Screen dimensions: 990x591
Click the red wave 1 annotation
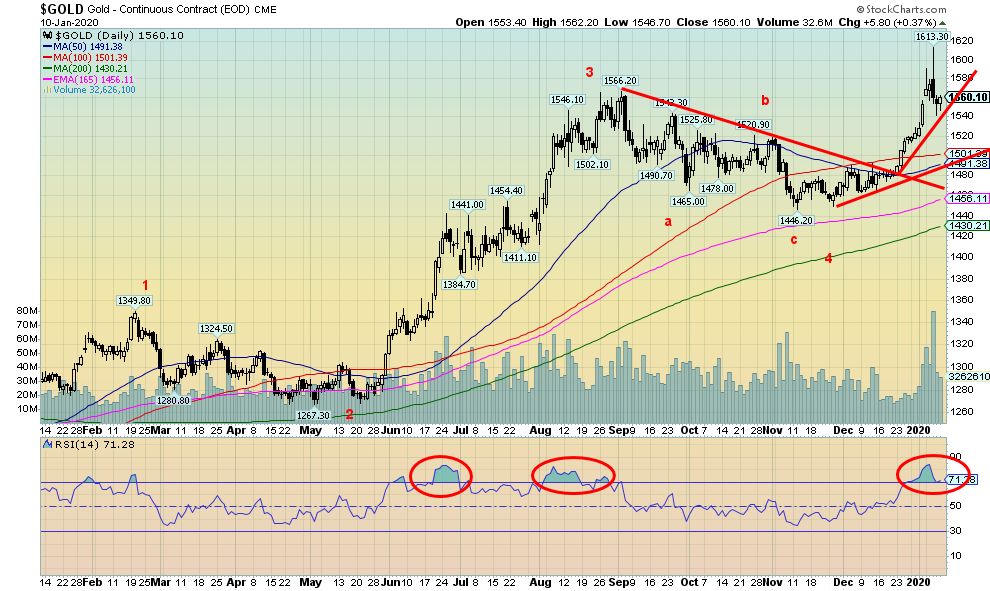click(x=144, y=285)
